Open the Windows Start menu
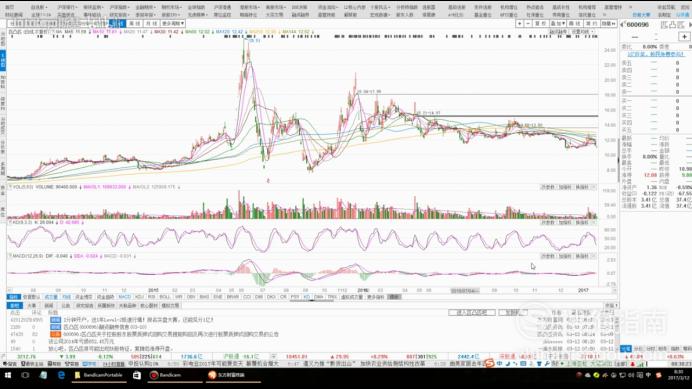The width and height of the screenshot is (692, 389). coord(8,375)
